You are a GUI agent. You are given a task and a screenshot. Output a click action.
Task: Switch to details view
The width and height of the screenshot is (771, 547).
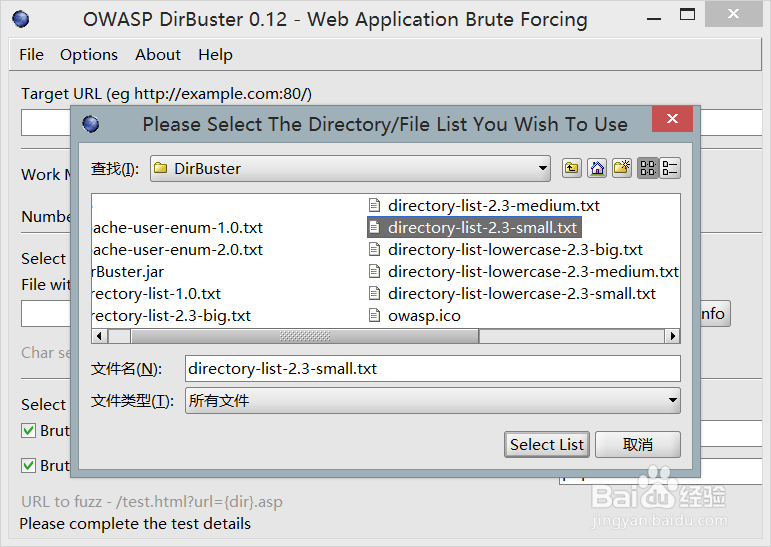tap(670, 168)
